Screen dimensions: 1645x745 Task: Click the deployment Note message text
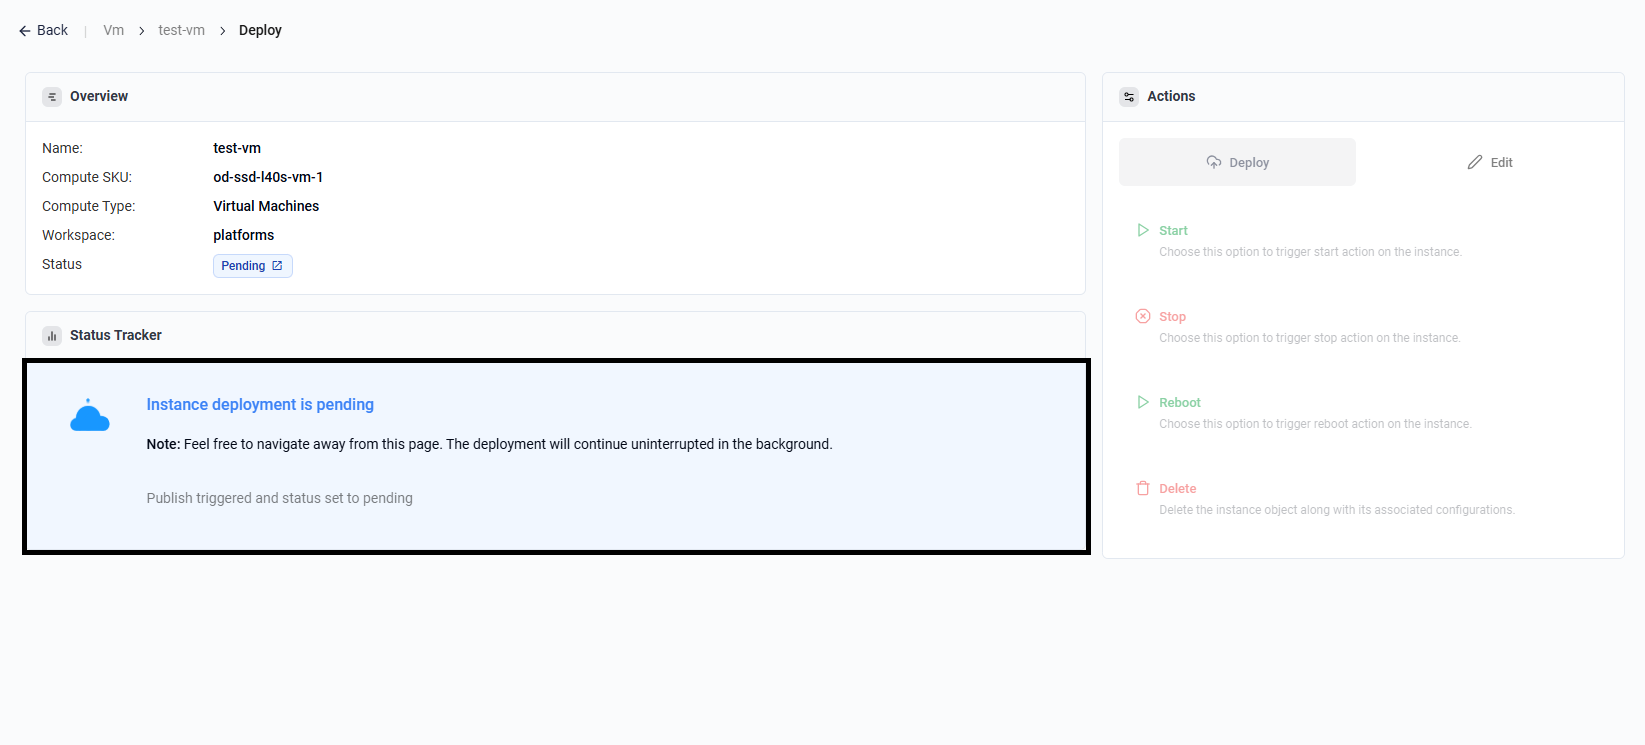(x=489, y=444)
